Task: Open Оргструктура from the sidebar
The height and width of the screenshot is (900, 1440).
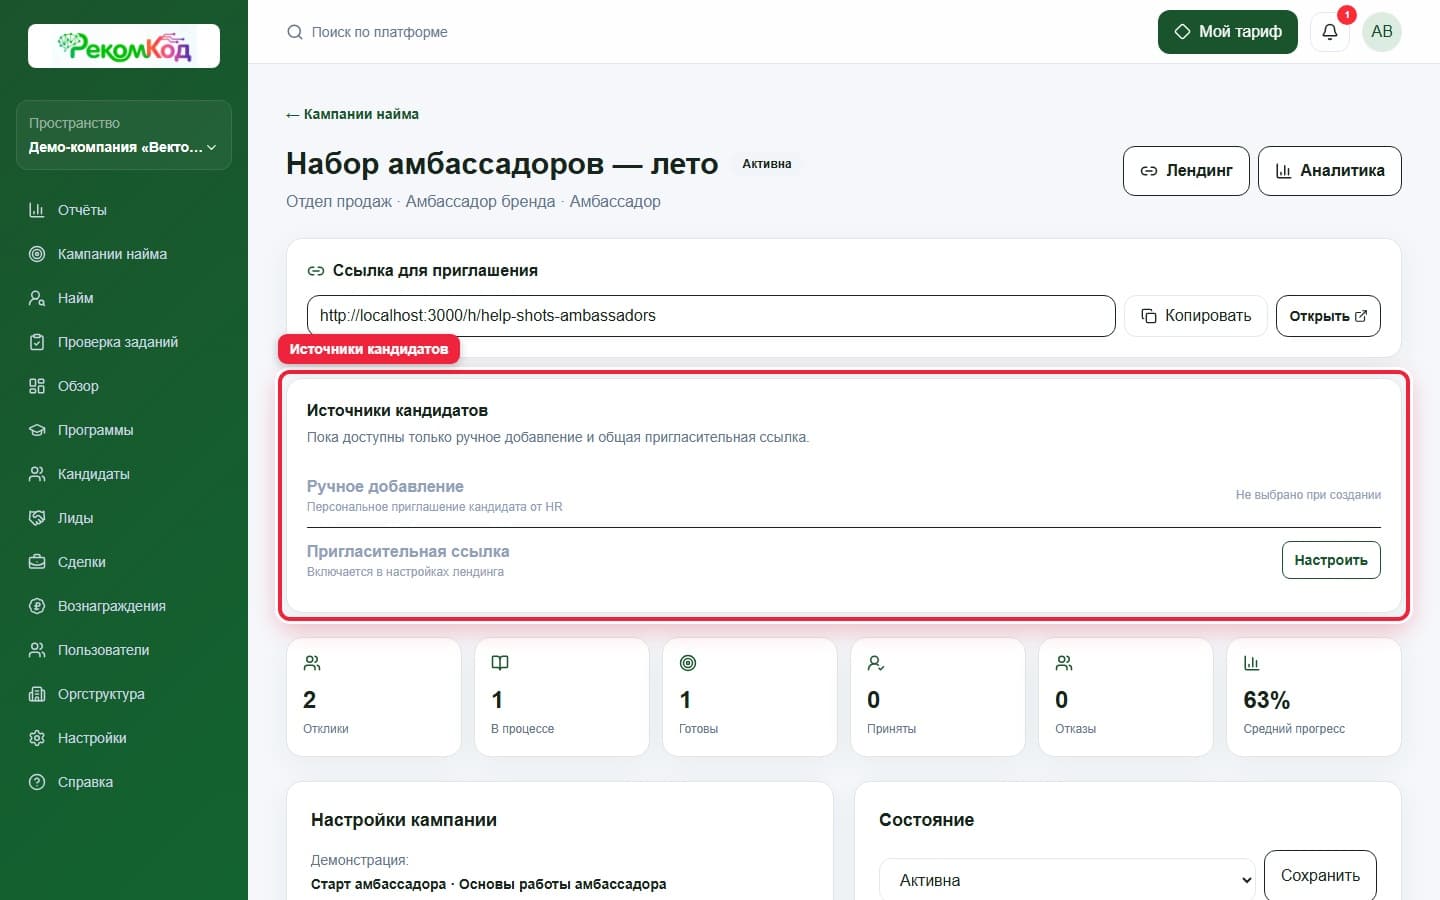Action: 101,694
